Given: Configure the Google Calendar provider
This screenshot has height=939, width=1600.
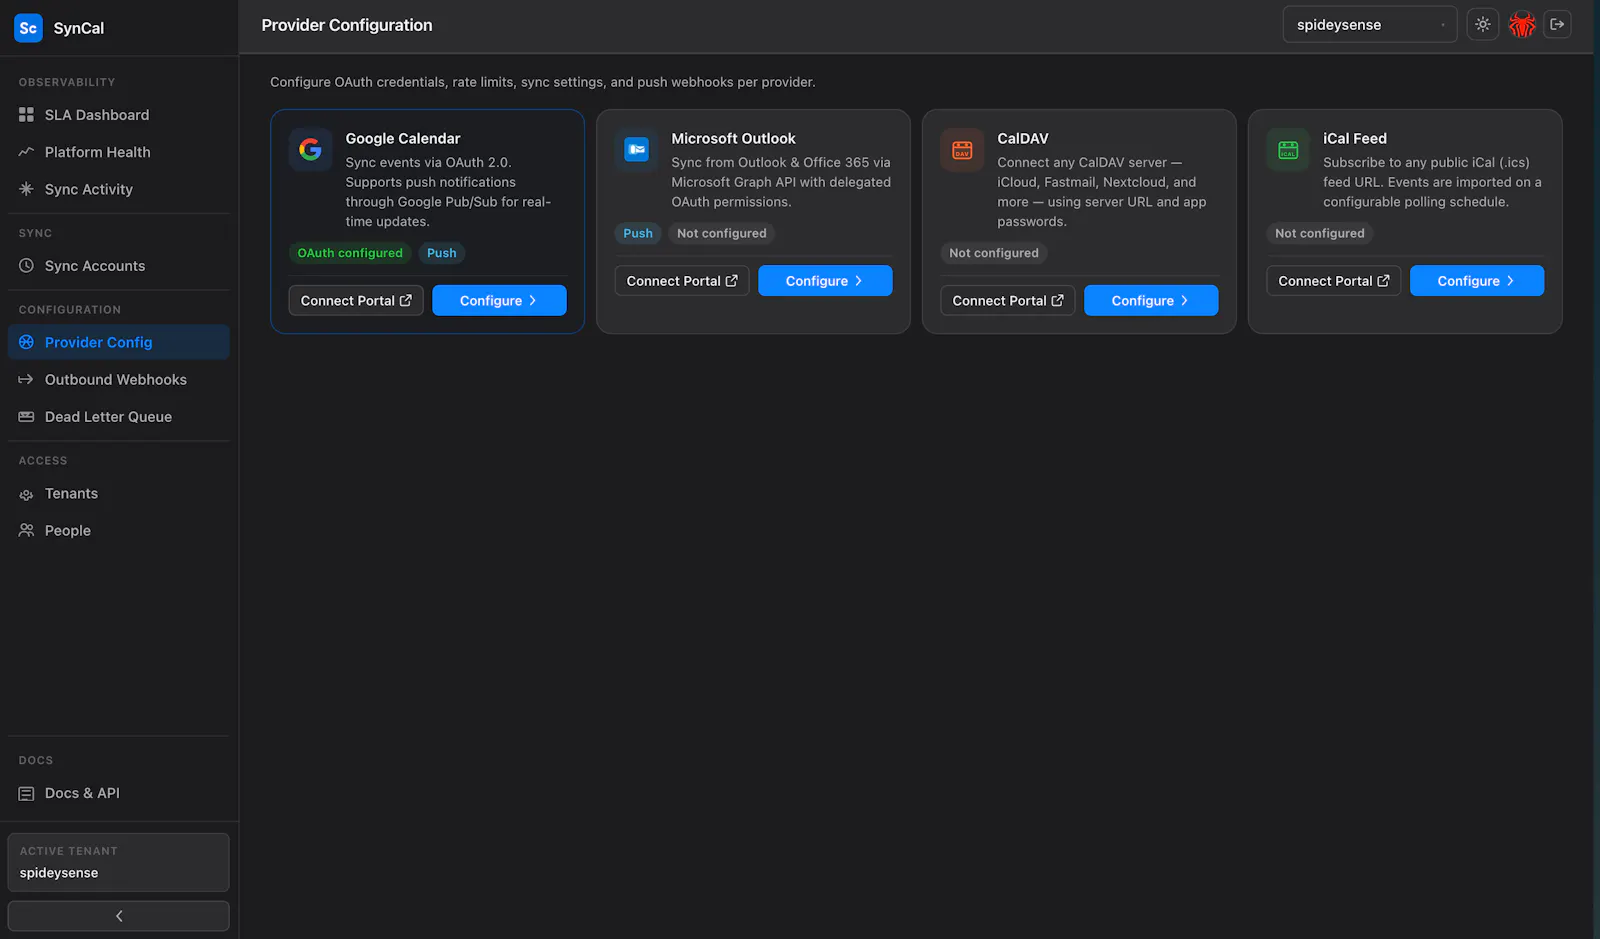Looking at the screenshot, I should point(499,301).
